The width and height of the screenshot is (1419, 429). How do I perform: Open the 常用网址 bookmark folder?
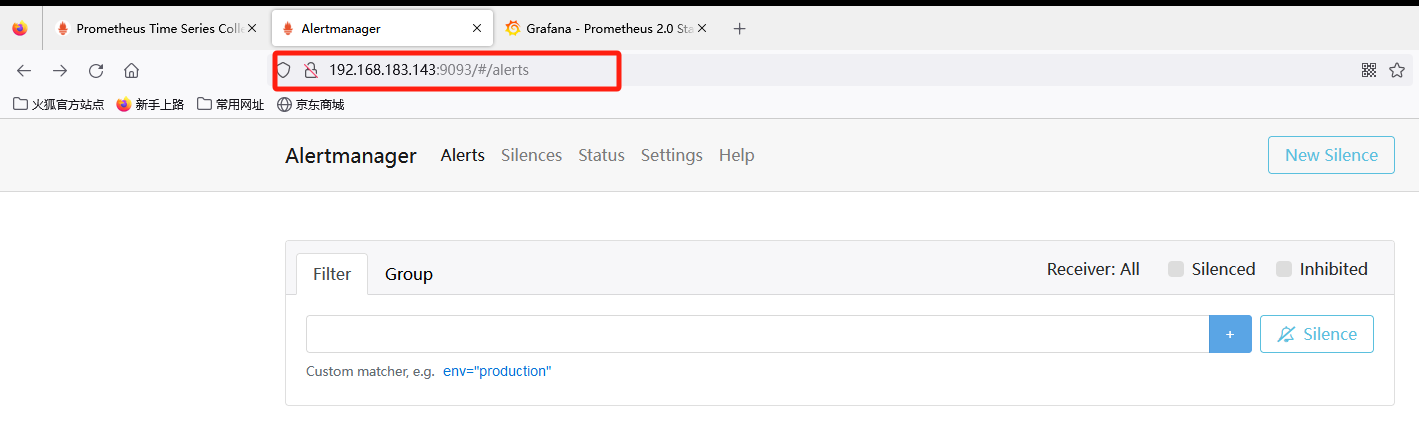(231, 104)
